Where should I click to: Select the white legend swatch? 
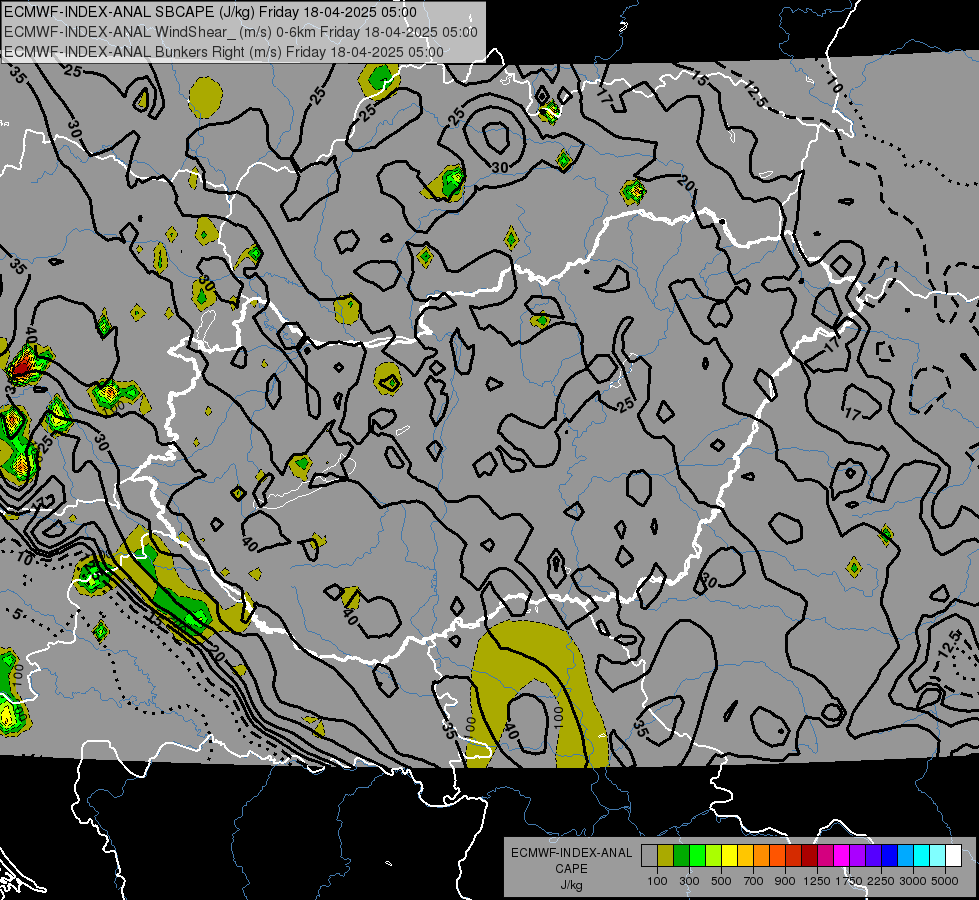tap(953, 856)
